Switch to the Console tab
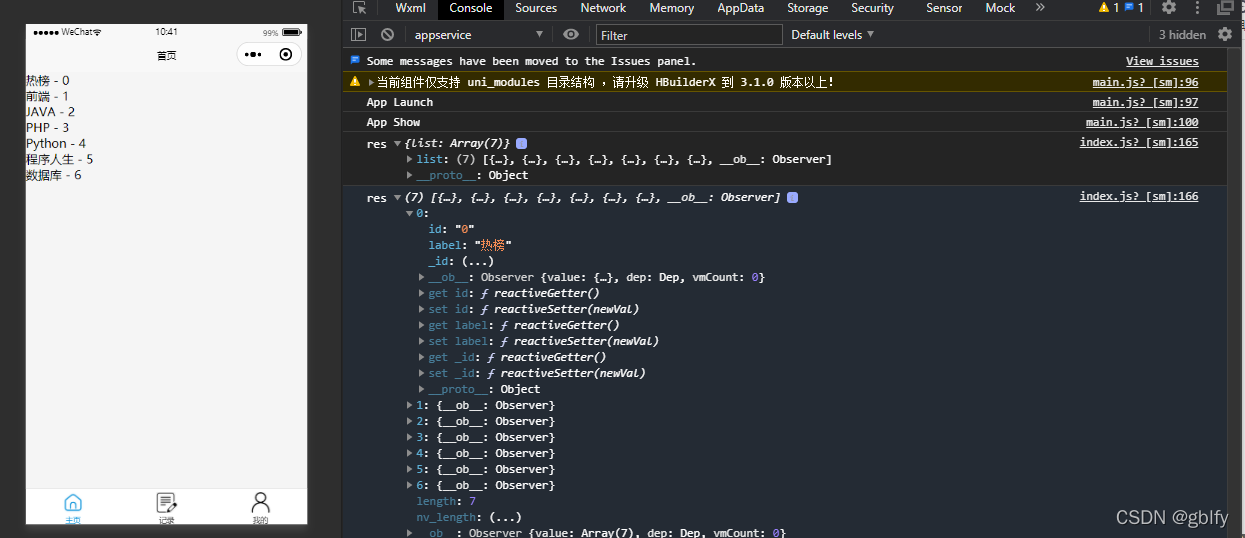 pyautogui.click(x=470, y=8)
